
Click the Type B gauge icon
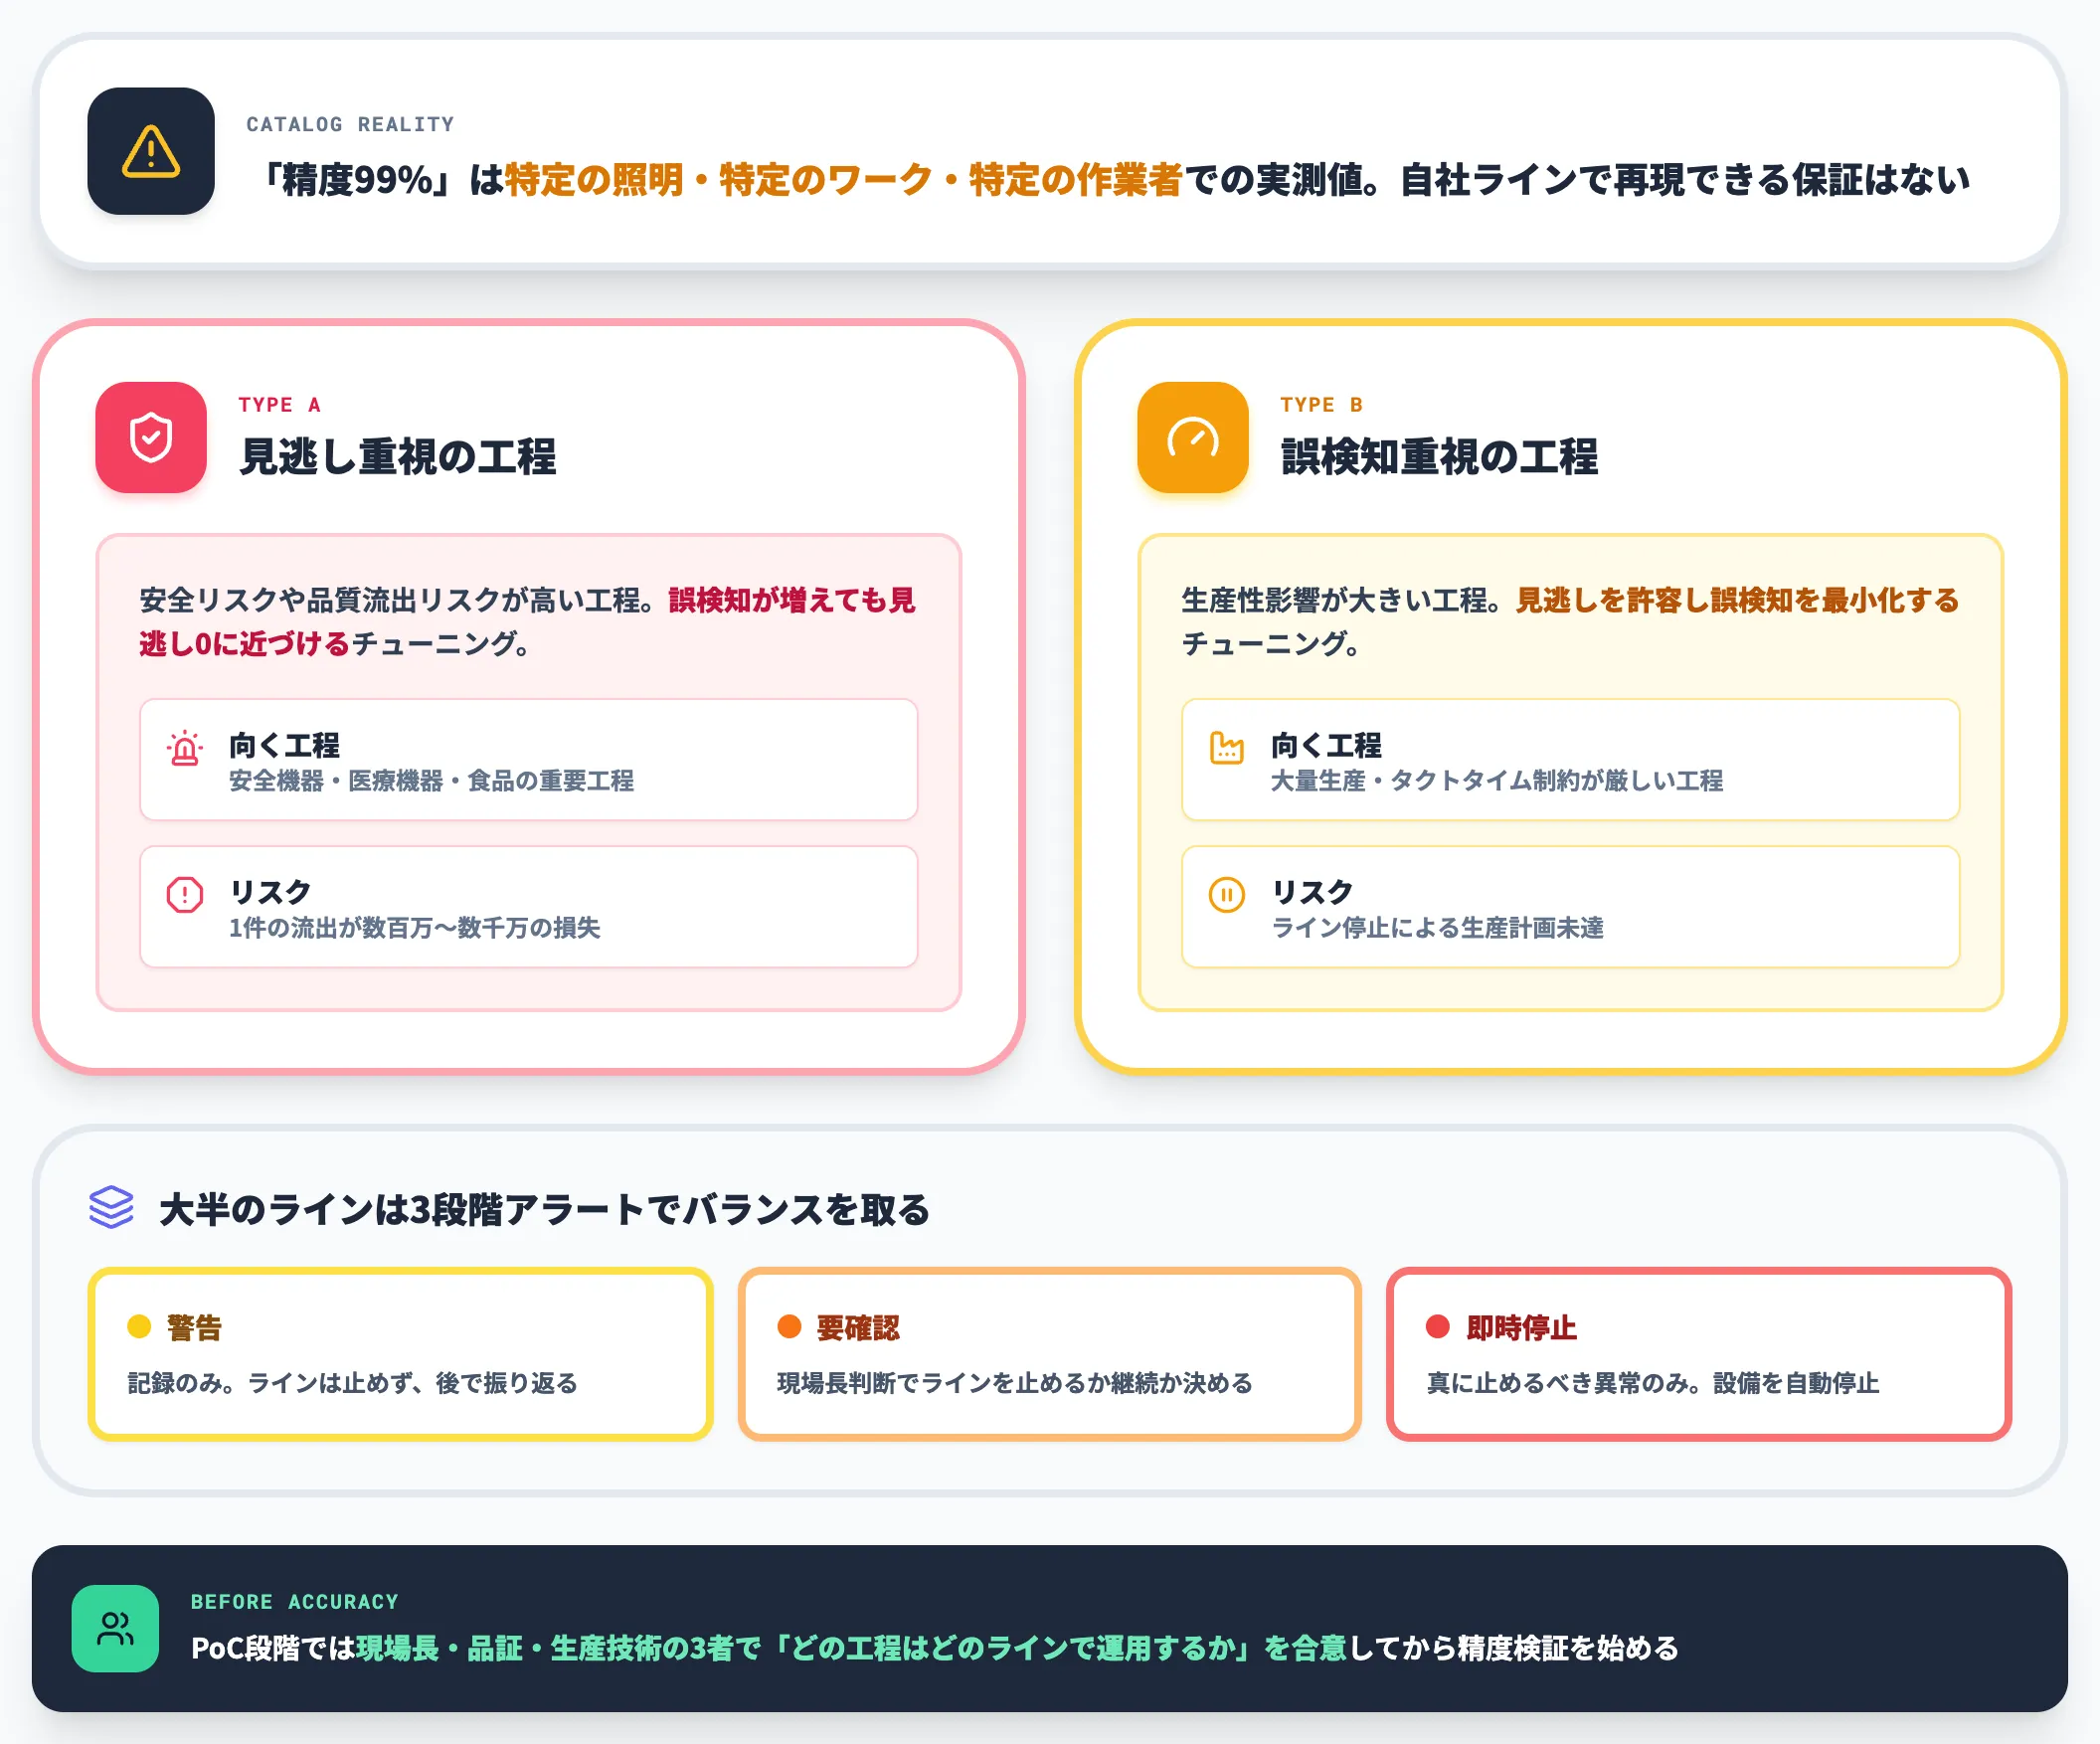point(1193,437)
